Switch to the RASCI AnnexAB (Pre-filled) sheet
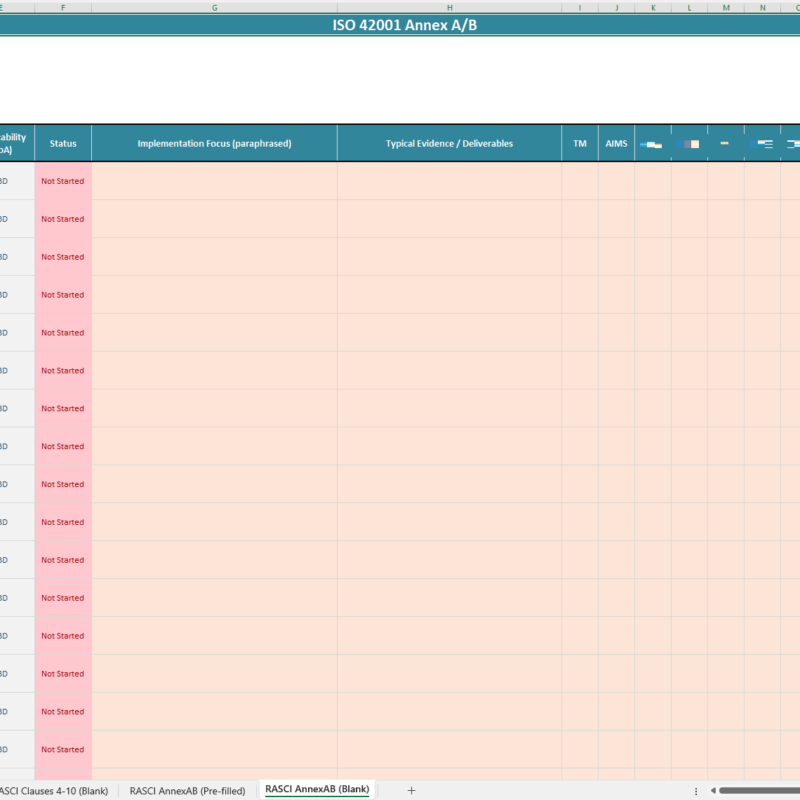800x800 pixels. [186, 790]
